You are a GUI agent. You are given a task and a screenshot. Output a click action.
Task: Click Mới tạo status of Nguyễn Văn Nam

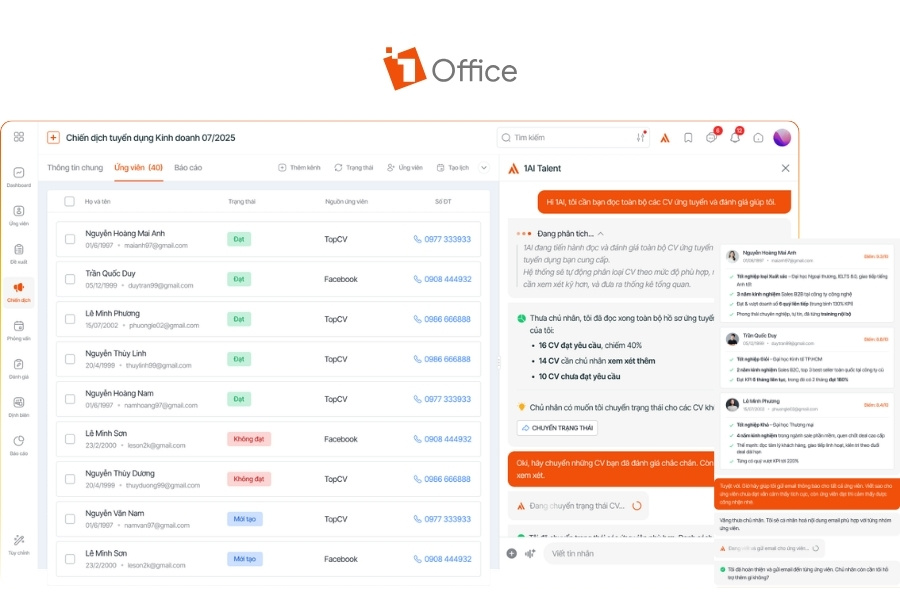point(245,519)
